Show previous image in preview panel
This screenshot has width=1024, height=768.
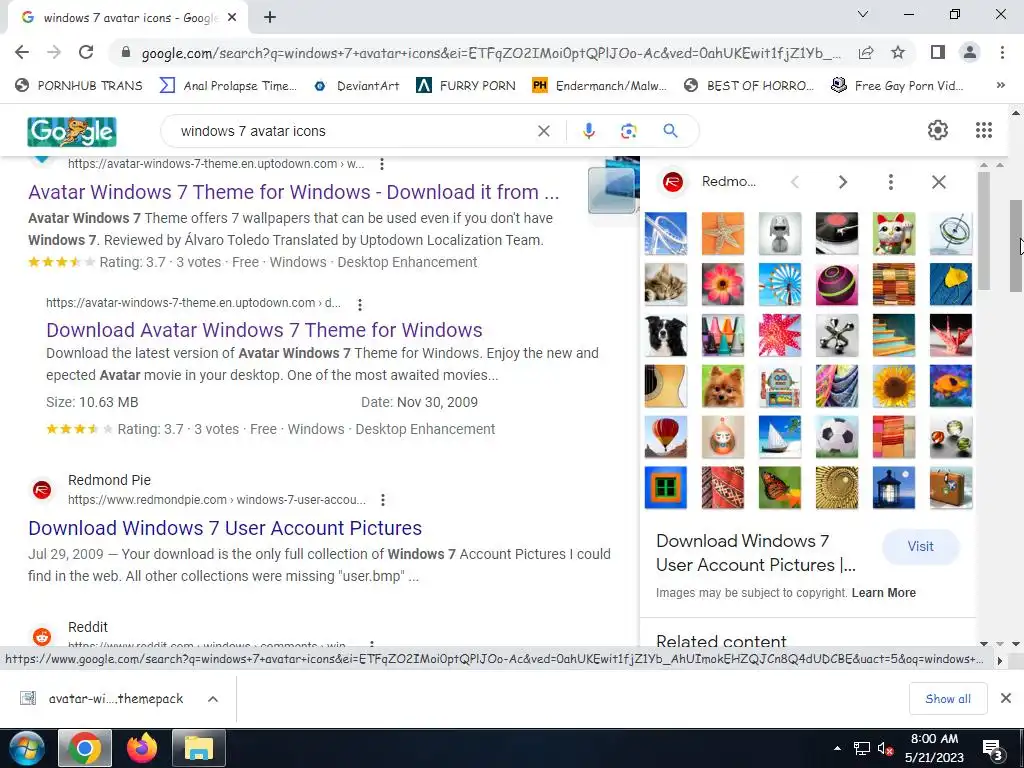point(795,182)
